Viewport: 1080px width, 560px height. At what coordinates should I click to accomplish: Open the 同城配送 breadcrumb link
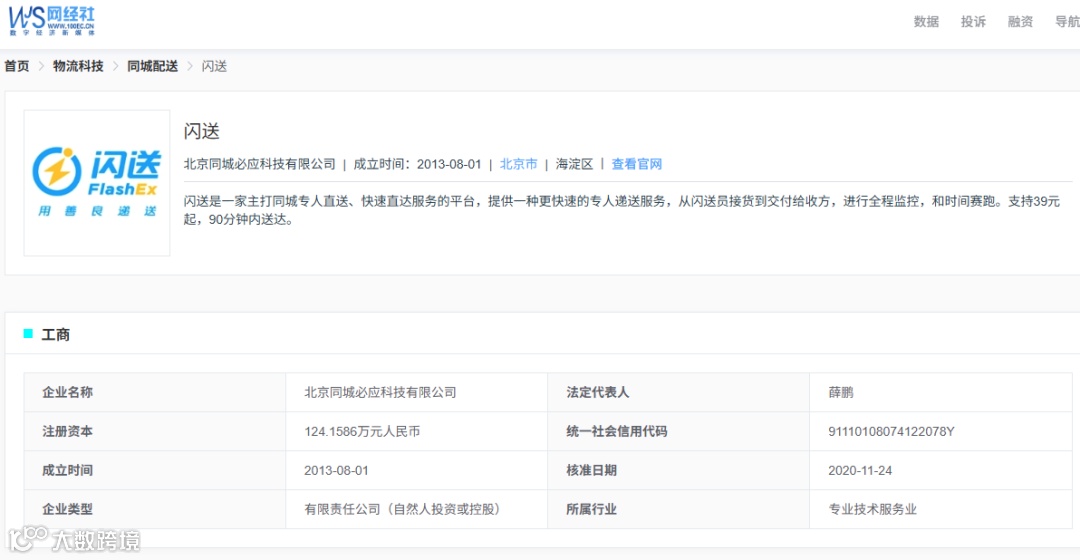[152, 66]
